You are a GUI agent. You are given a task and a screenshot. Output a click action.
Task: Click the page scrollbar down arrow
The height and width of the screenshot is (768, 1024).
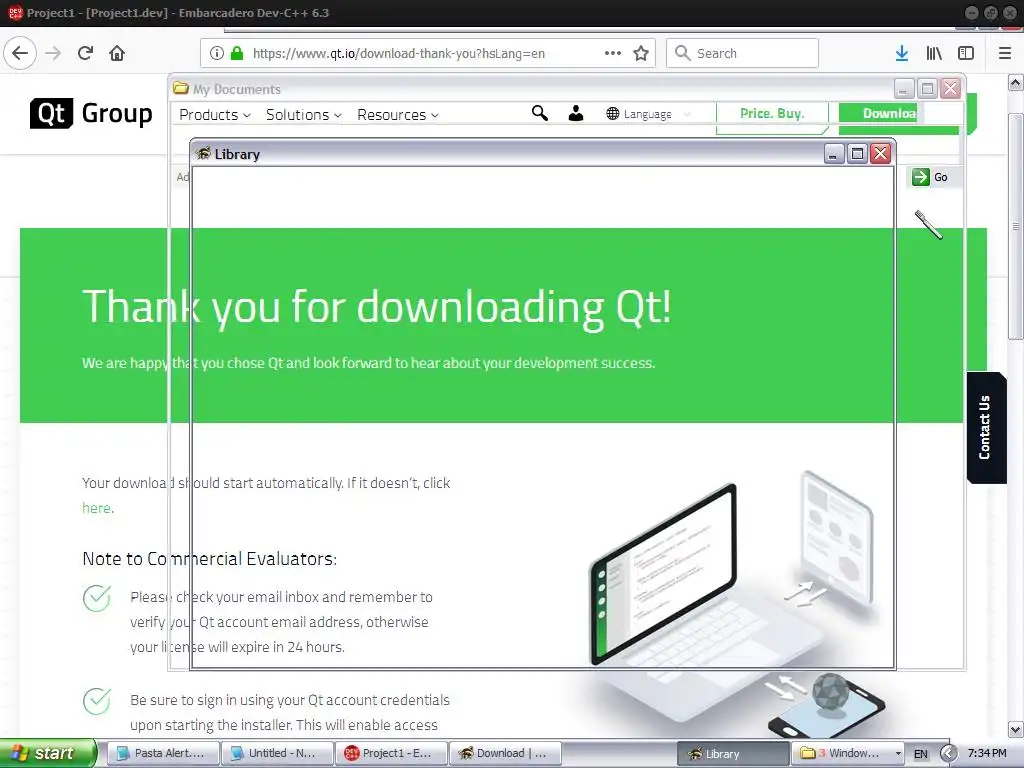click(1016, 729)
